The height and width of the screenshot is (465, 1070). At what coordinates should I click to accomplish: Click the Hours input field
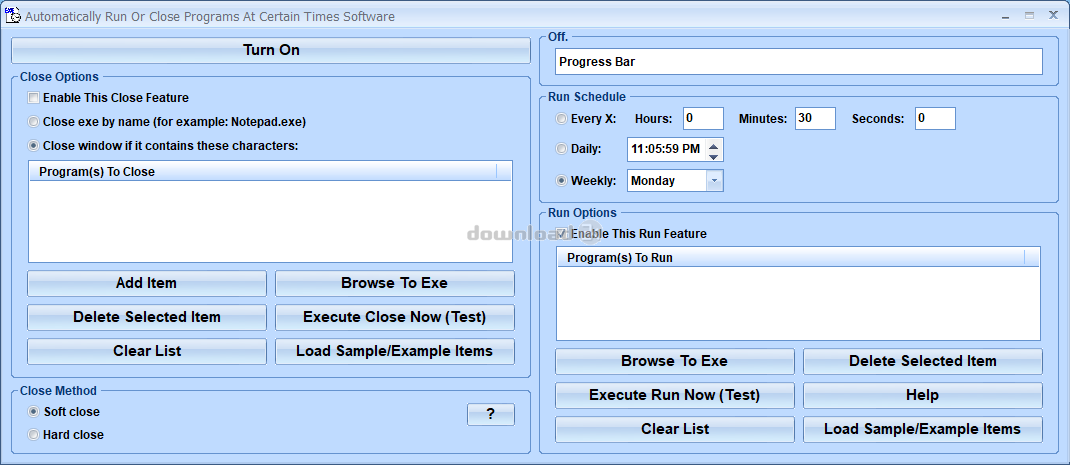[x=703, y=118]
